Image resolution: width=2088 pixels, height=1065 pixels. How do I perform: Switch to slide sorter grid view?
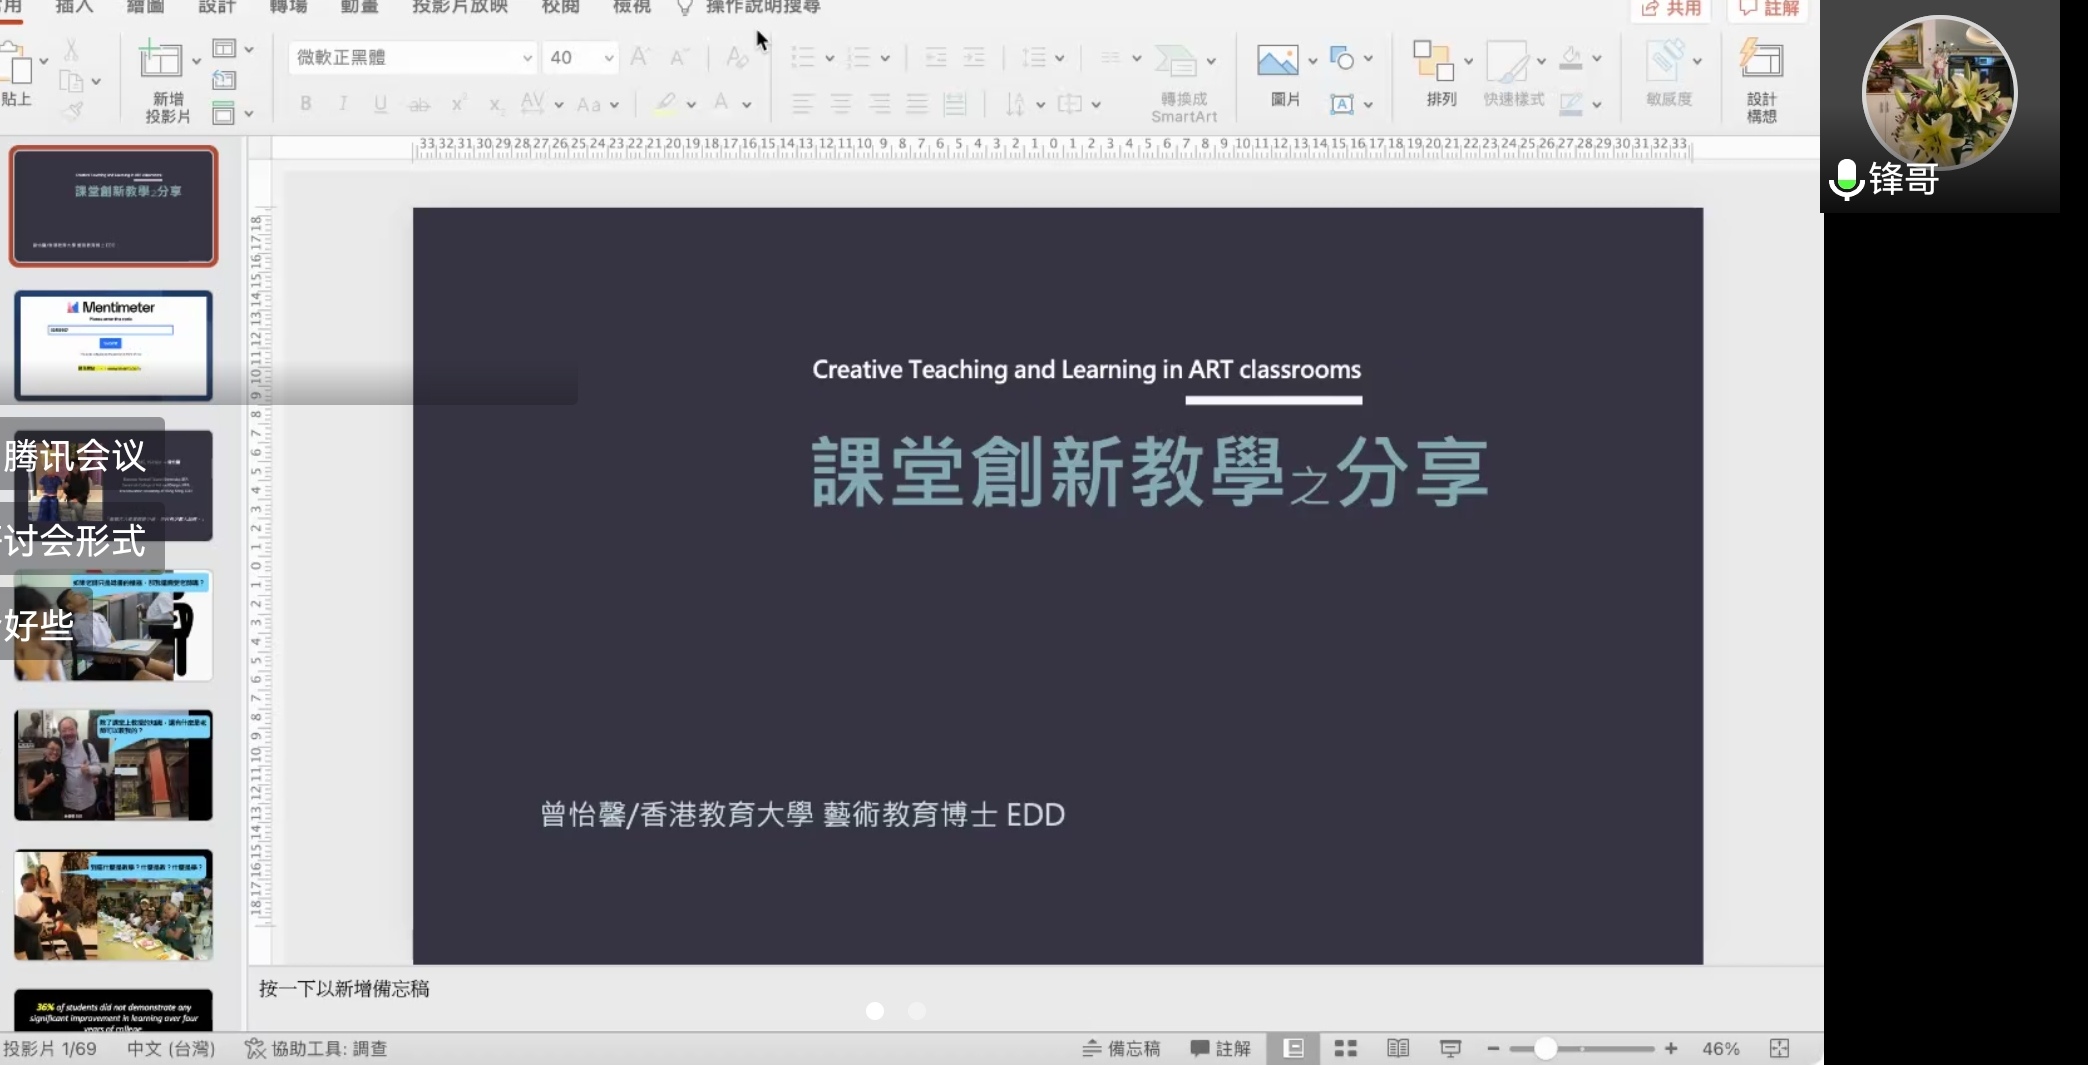[x=1346, y=1048]
